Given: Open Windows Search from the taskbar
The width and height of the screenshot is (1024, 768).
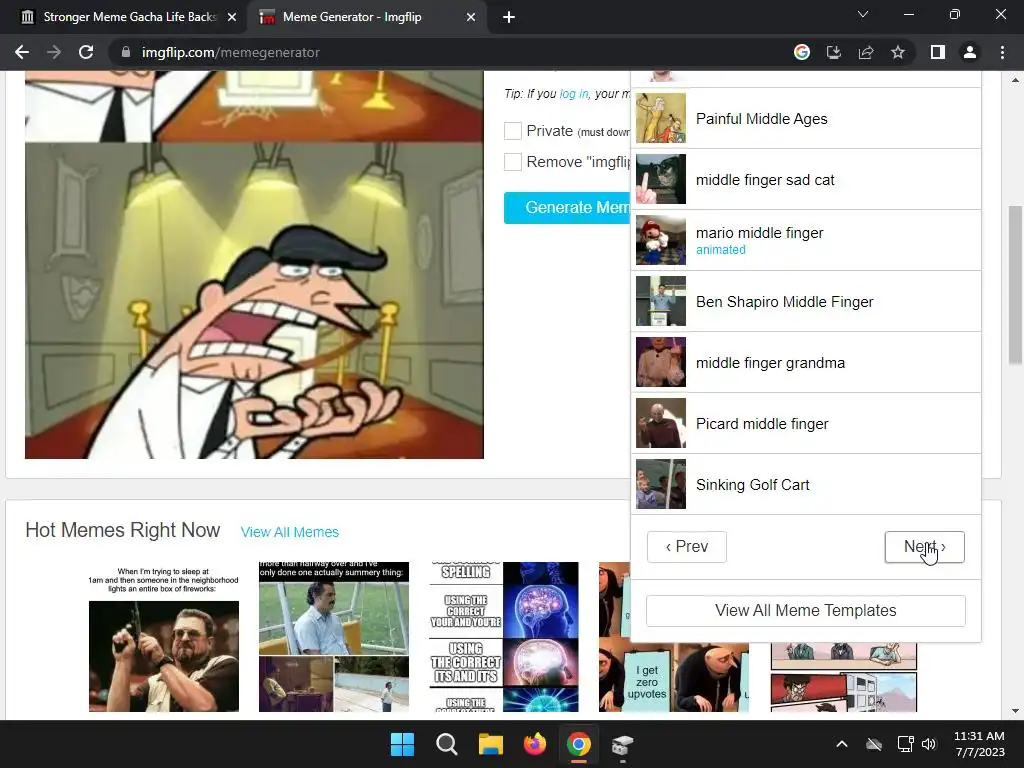Looking at the screenshot, I should (447, 744).
